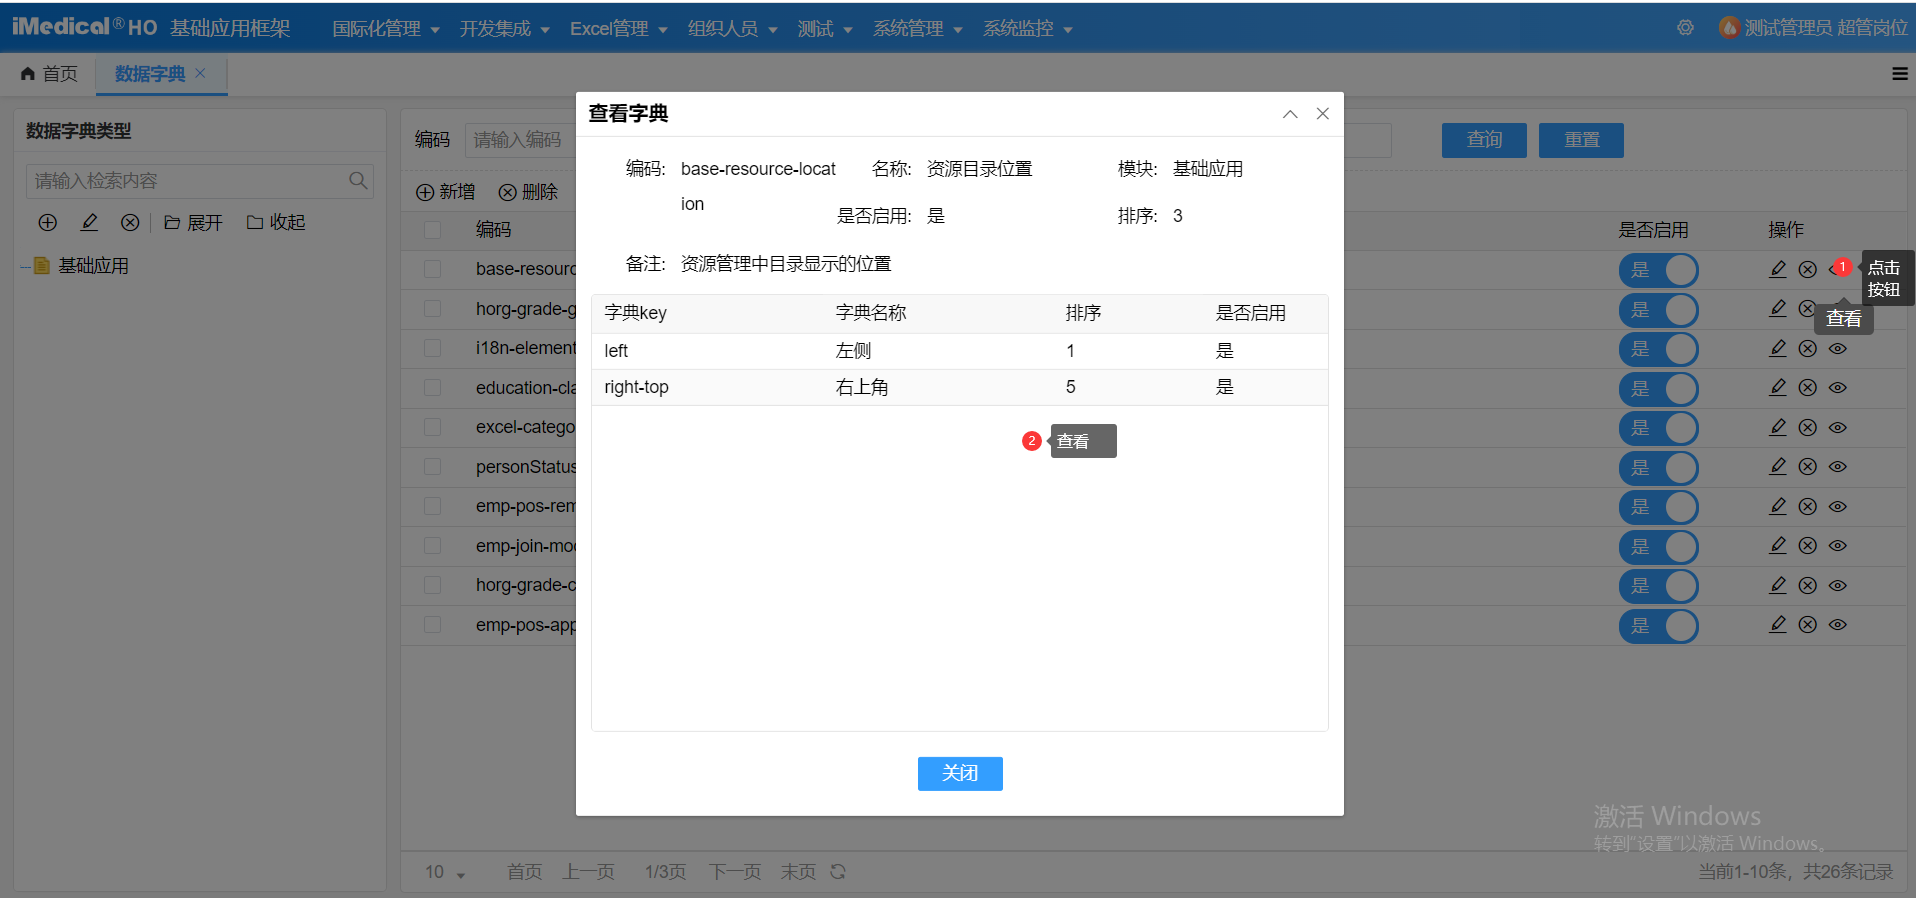The height and width of the screenshot is (898, 1920).
Task: Edit the i18n-element row
Action: pos(1778,348)
